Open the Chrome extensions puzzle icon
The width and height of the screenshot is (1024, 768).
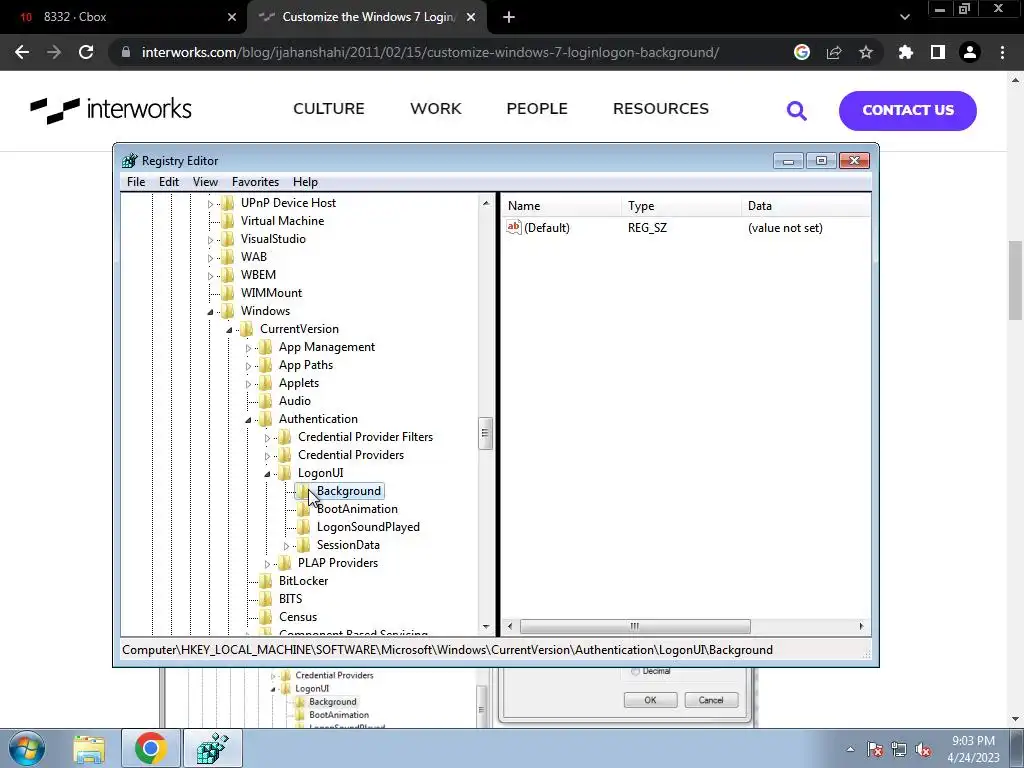906,52
